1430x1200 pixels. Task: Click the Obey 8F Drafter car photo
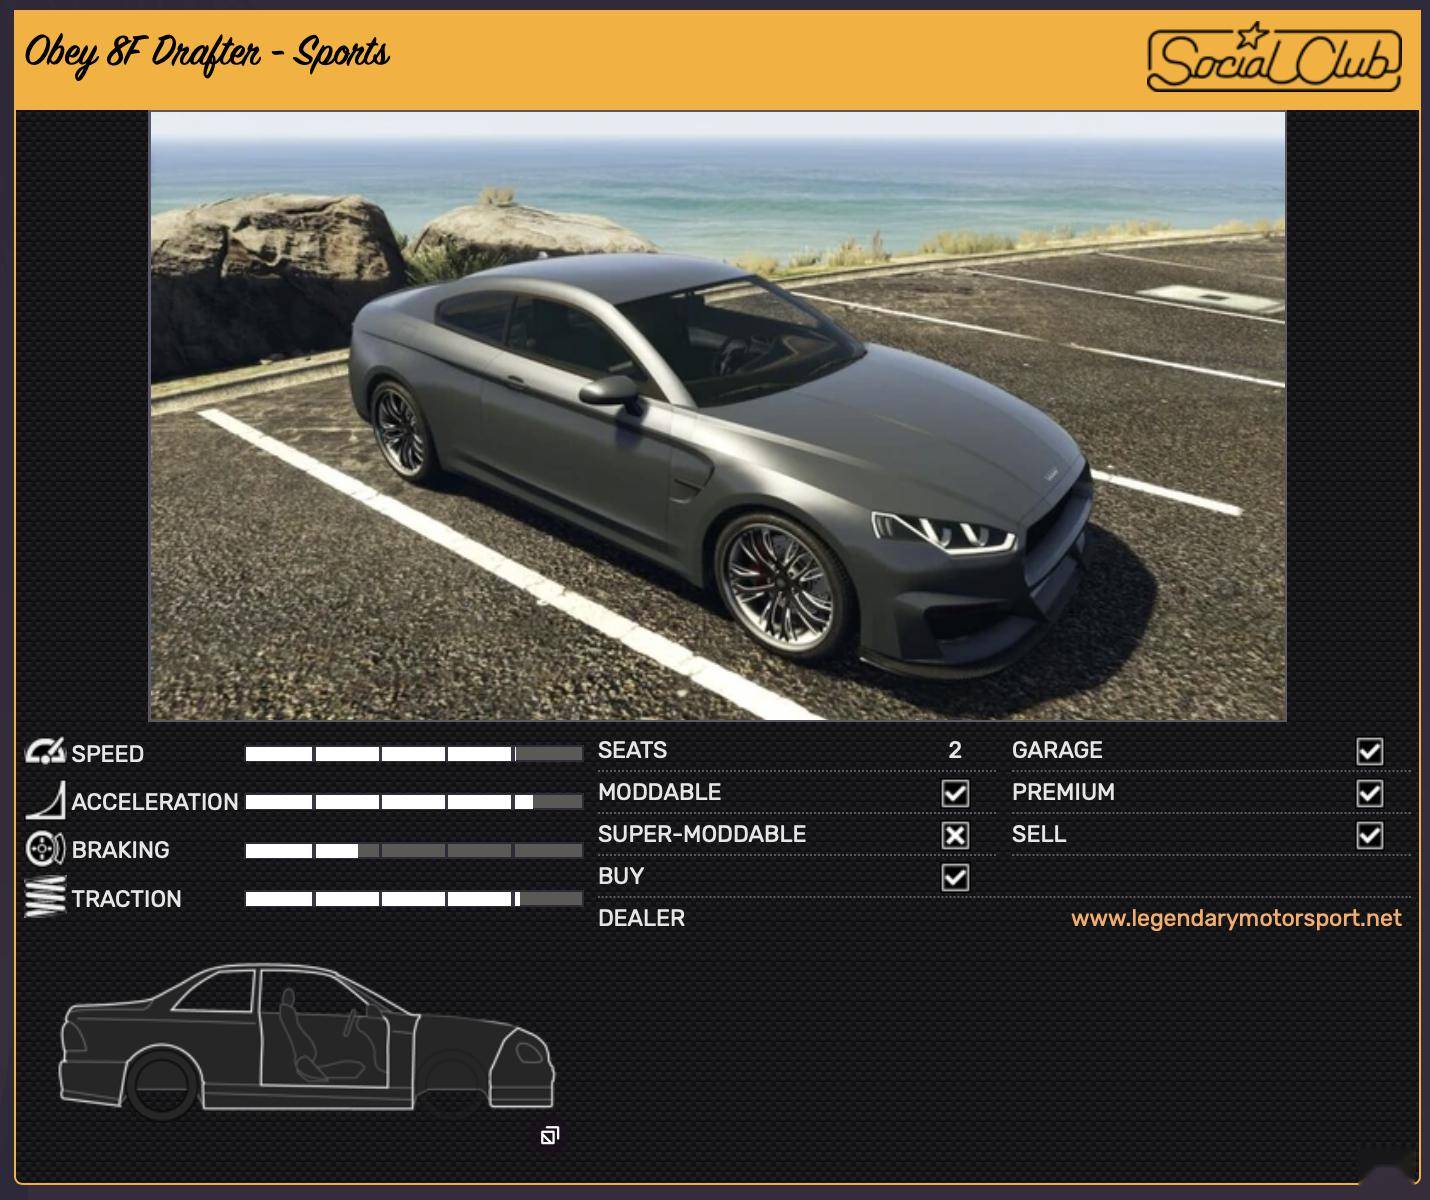pos(717,416)
